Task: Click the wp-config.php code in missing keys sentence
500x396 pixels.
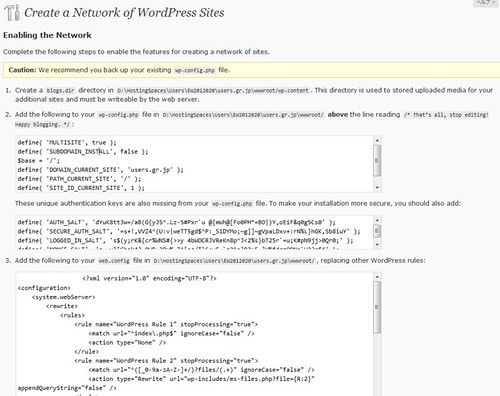Action: (232, 203)
